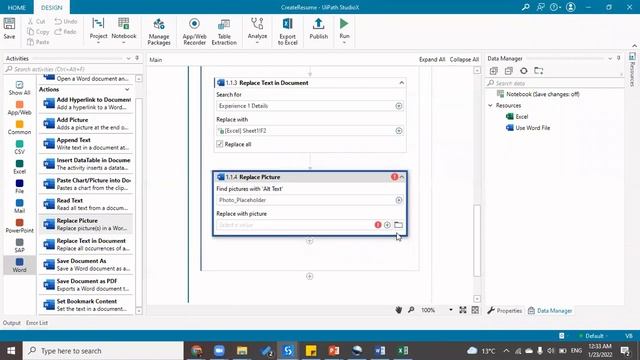This screenshot has height=360, width=640.
Task: Toggle the Replace all checkbox
Action: click(220, 144)
